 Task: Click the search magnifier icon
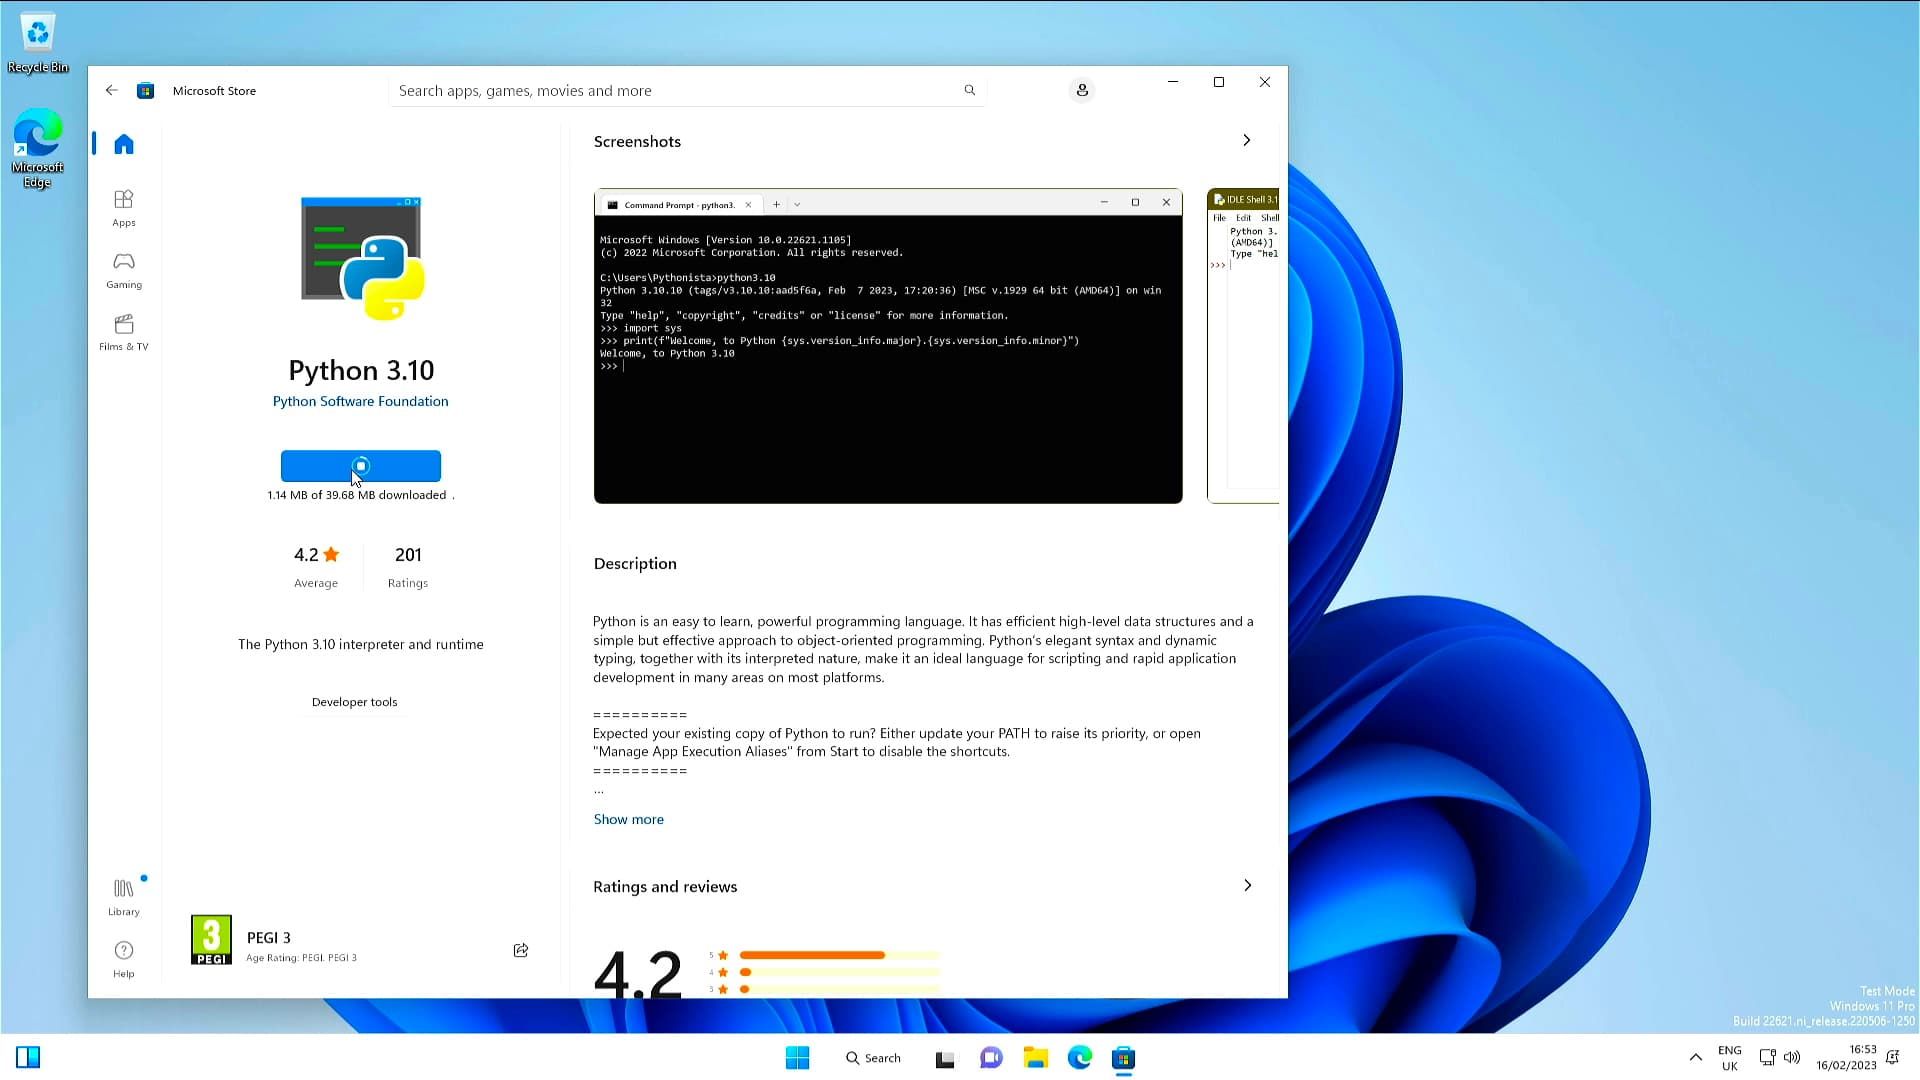[x=968, y=90]
